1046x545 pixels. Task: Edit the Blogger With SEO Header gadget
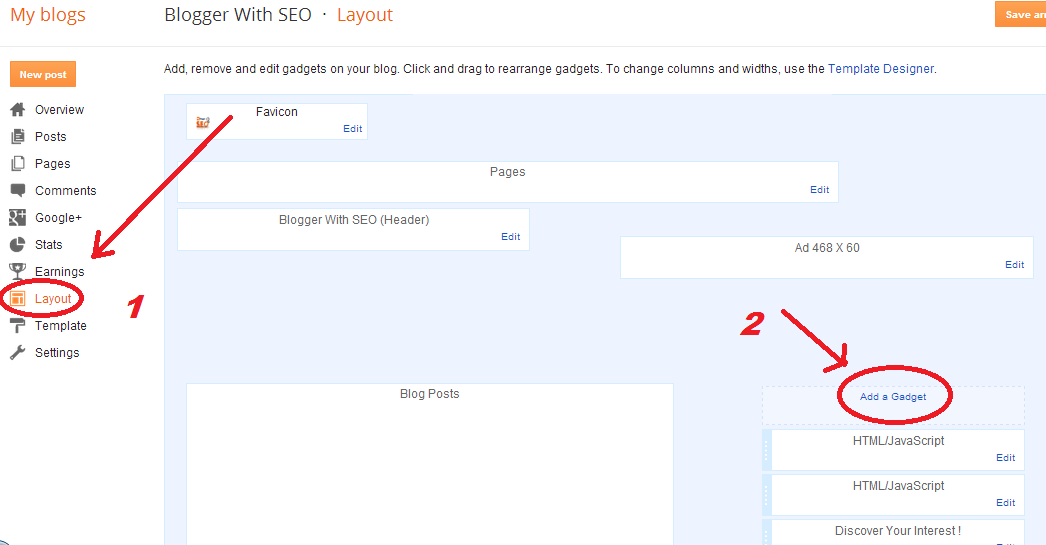pos(511,237)
